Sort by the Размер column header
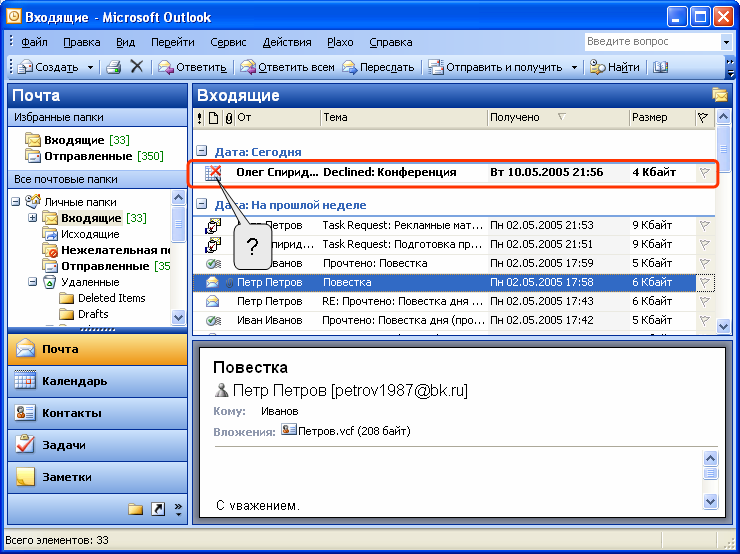This screenshot has height=554, width=740. (662, 118)
